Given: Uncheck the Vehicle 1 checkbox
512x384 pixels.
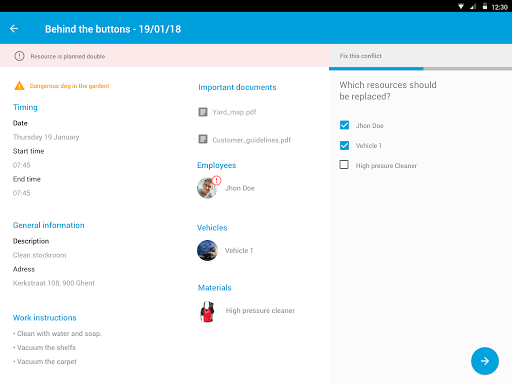Looking at the screenshot, I should 344,145.
